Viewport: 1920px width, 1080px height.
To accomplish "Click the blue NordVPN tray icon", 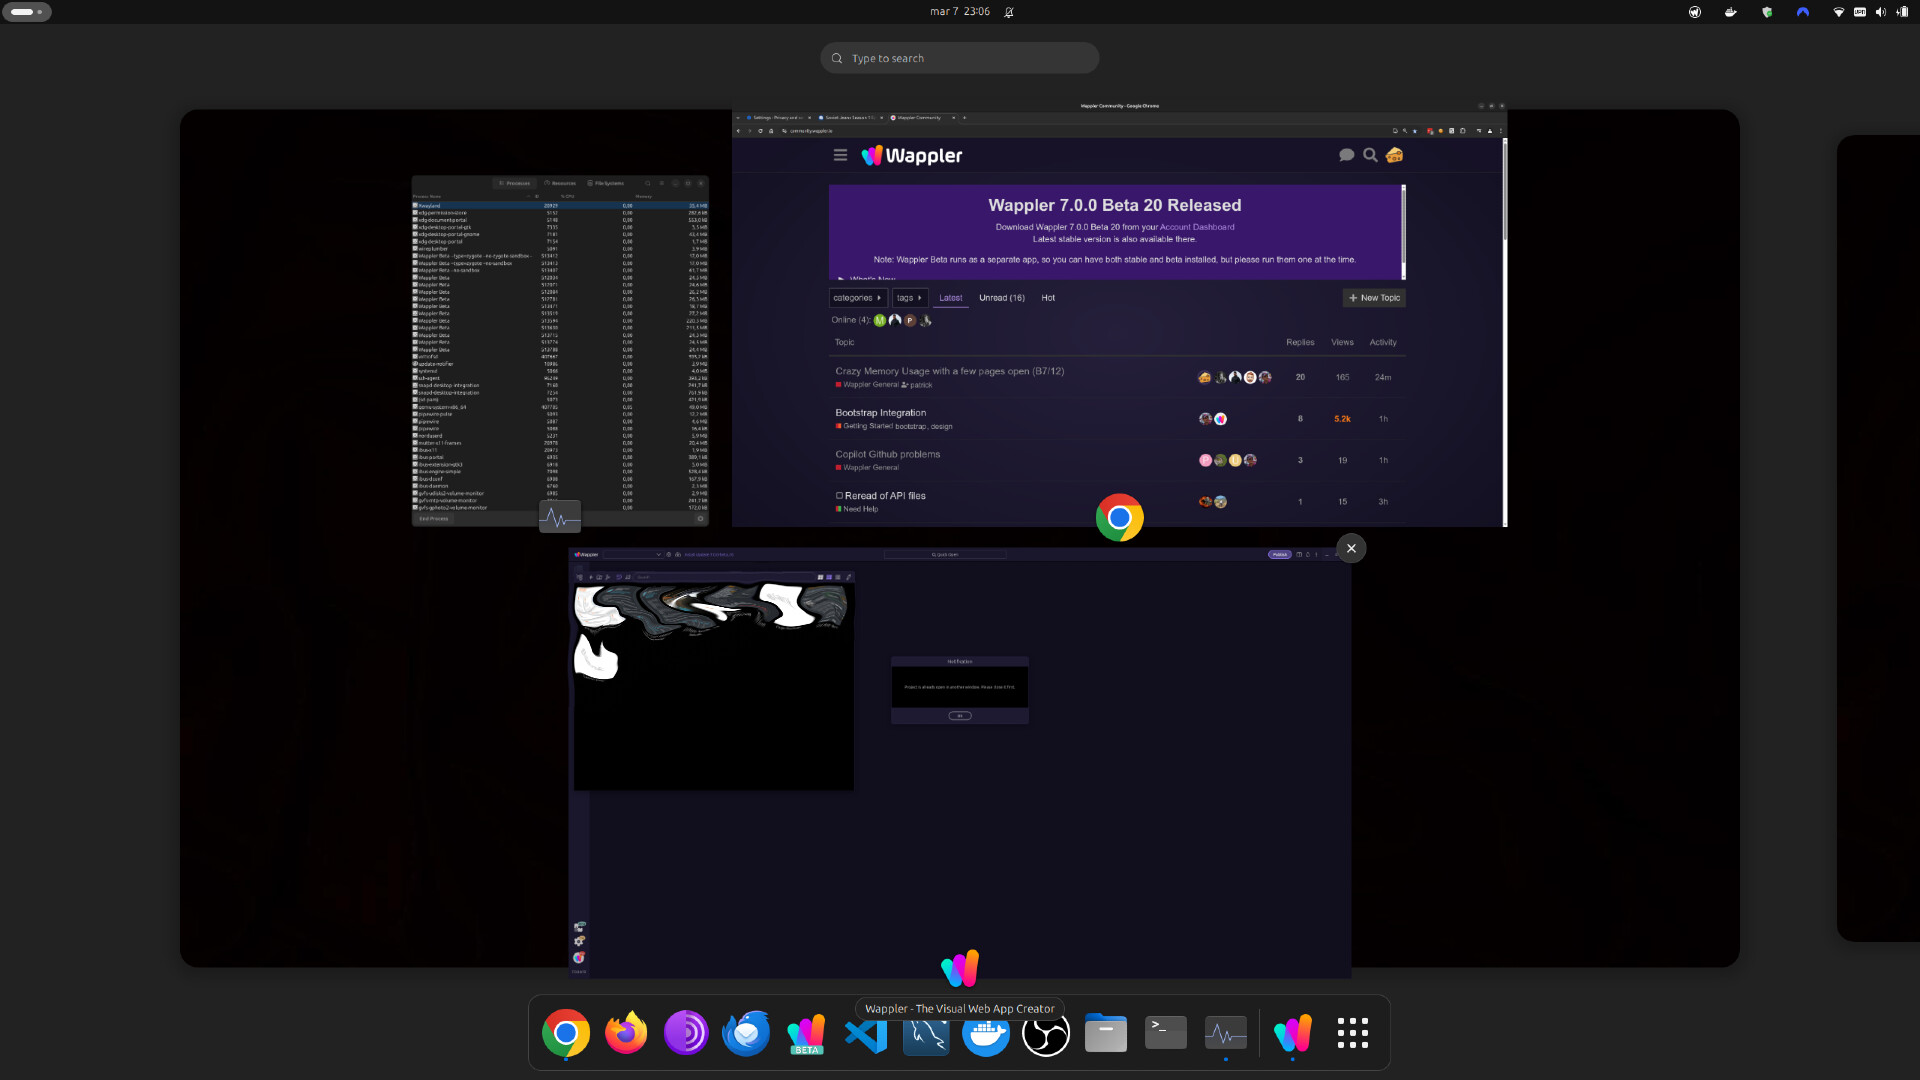I will [x=1803, y=12].
